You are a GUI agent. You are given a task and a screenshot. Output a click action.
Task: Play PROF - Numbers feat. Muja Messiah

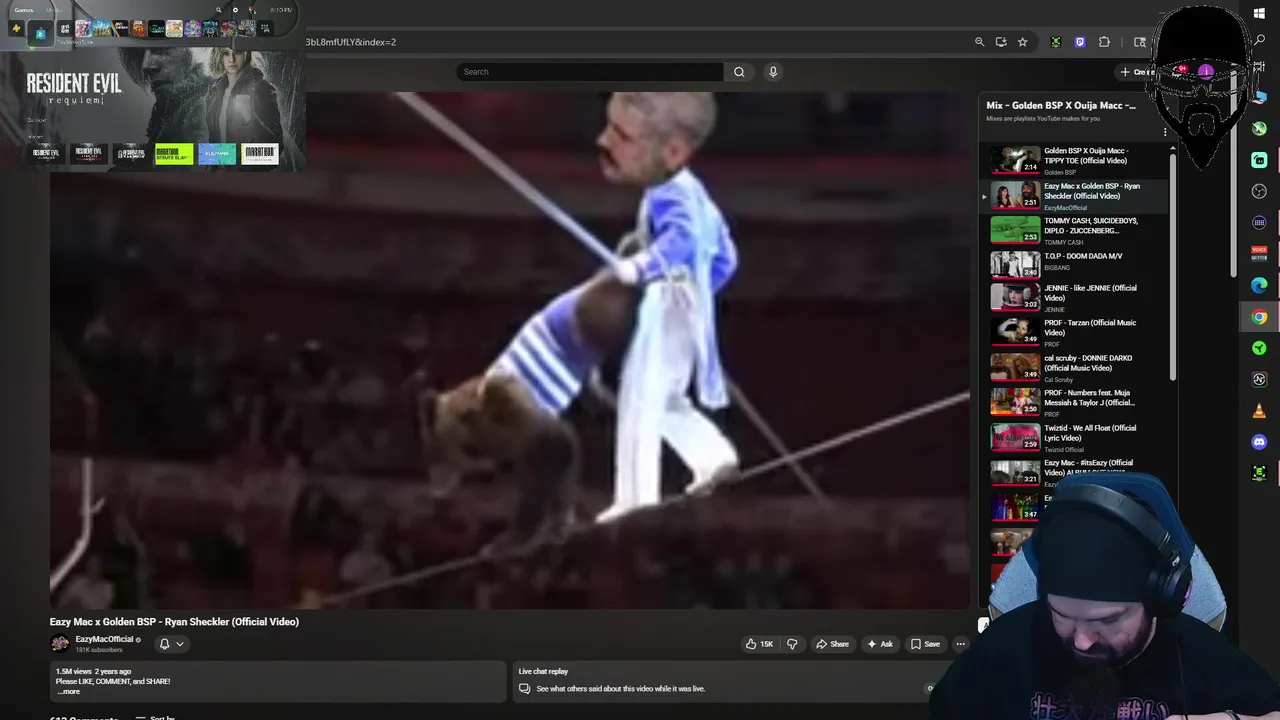[1079, 402]
